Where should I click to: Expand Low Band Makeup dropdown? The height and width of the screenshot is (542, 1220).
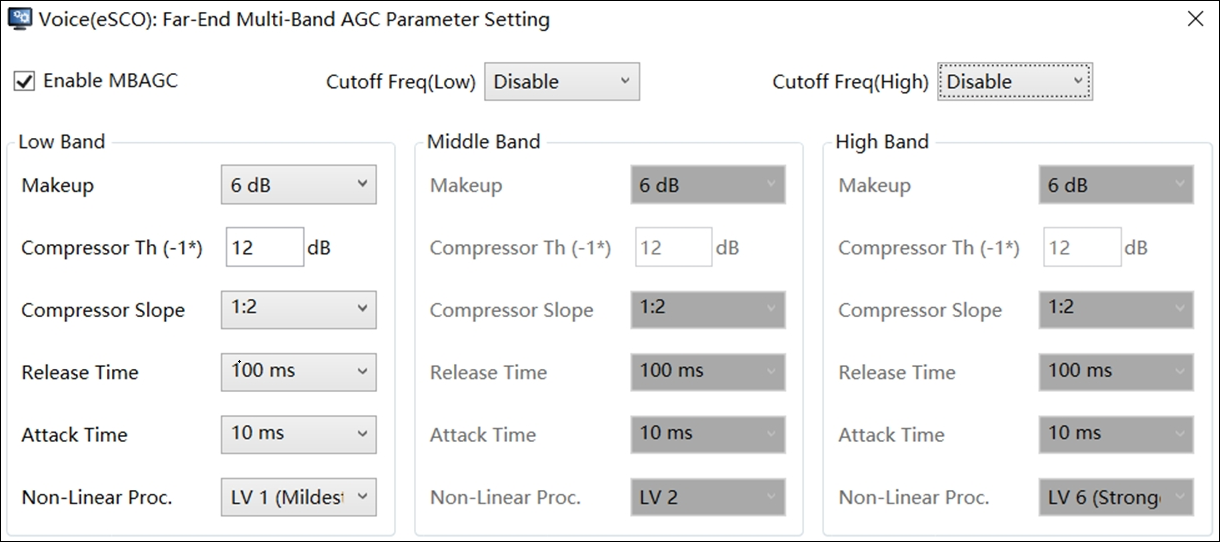tap(298, 185)
